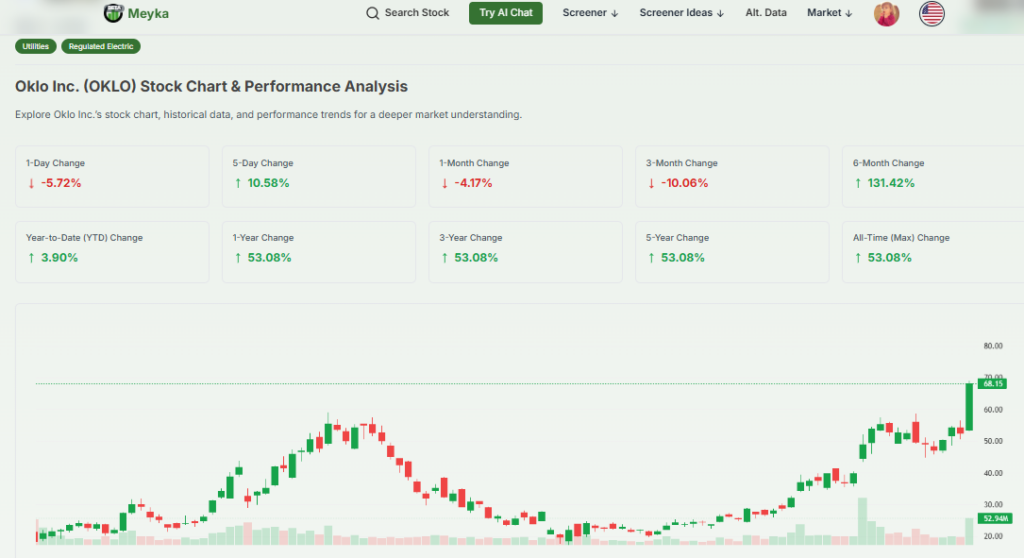Click the -10.06% 3-Month Change value

[684, 184]
